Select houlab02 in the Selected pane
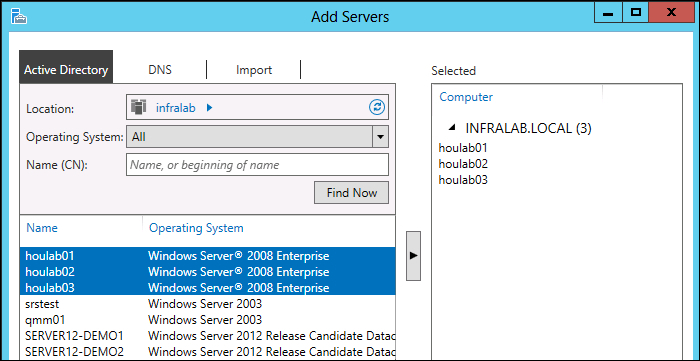700x361 pixels. click(x=463, y=164)
